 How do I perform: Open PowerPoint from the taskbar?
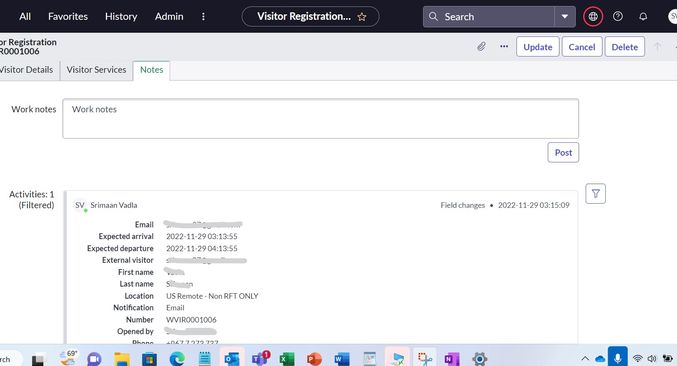[314, 359]
